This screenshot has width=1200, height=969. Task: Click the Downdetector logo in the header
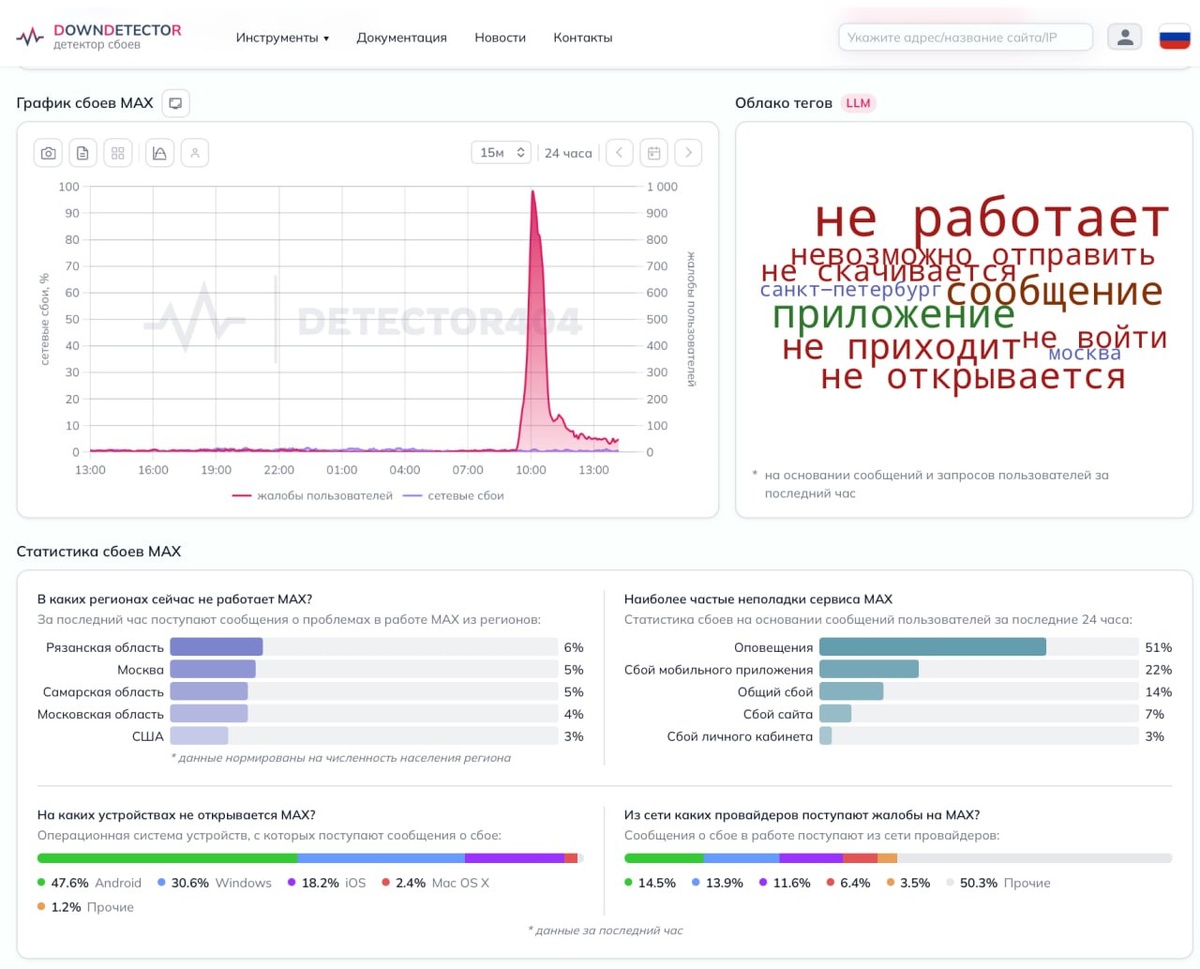[98, 37]
